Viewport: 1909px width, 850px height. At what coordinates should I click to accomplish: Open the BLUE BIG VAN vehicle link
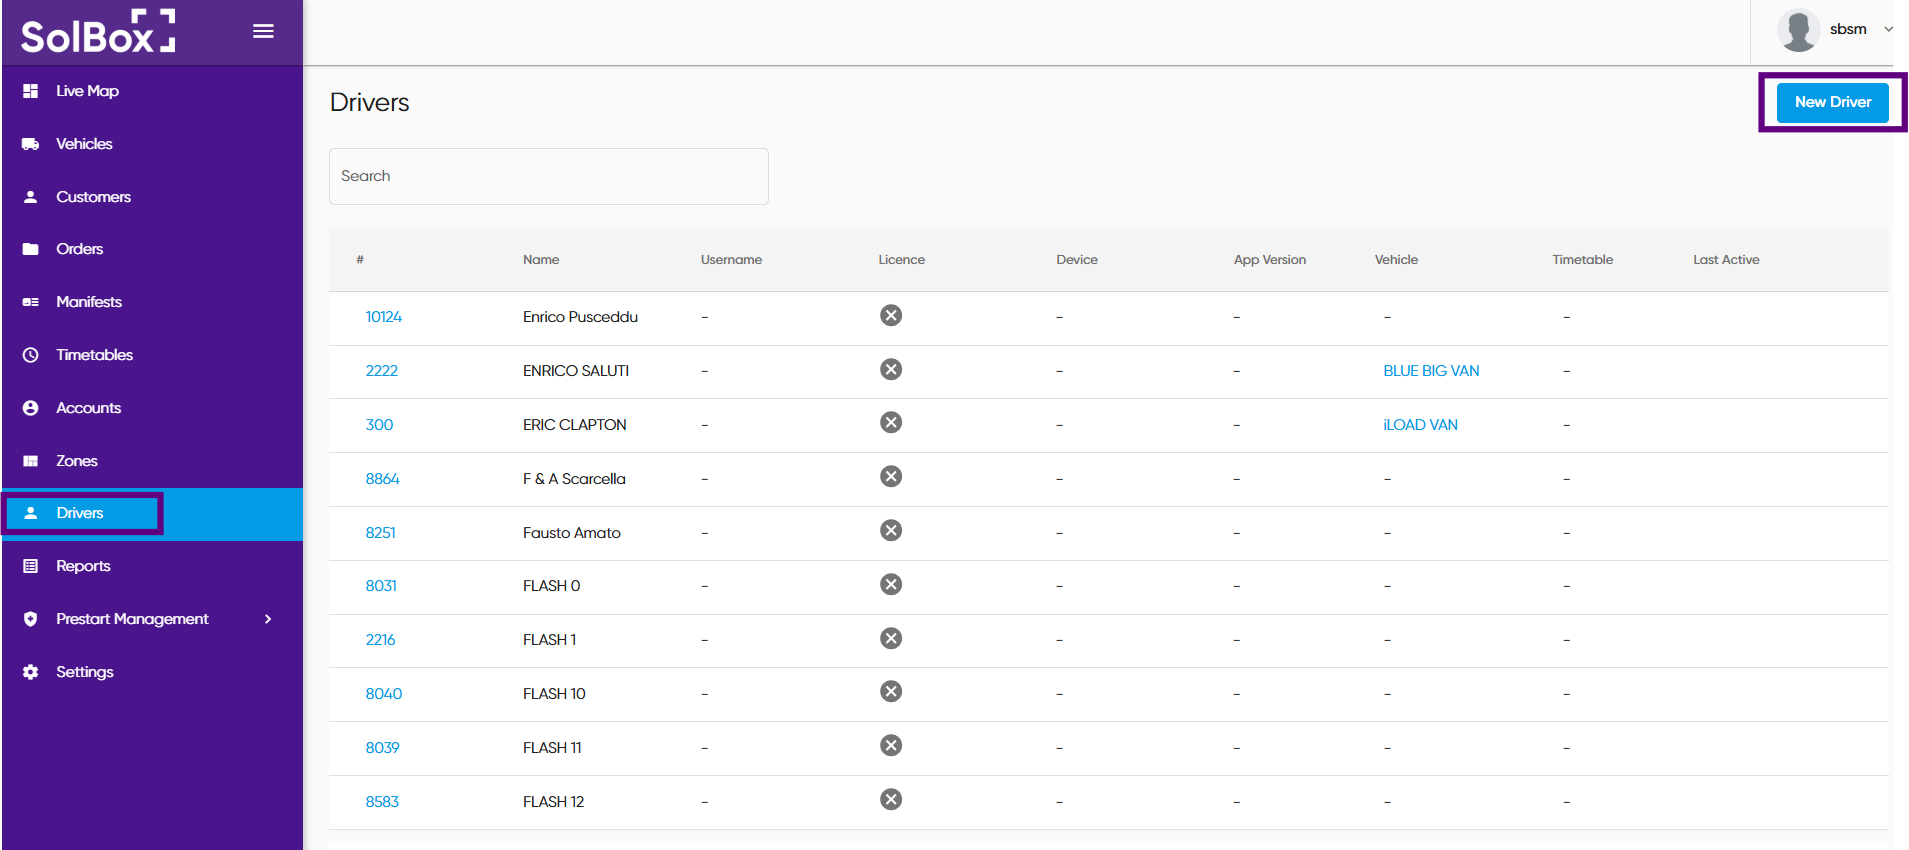pos(1431,371)
